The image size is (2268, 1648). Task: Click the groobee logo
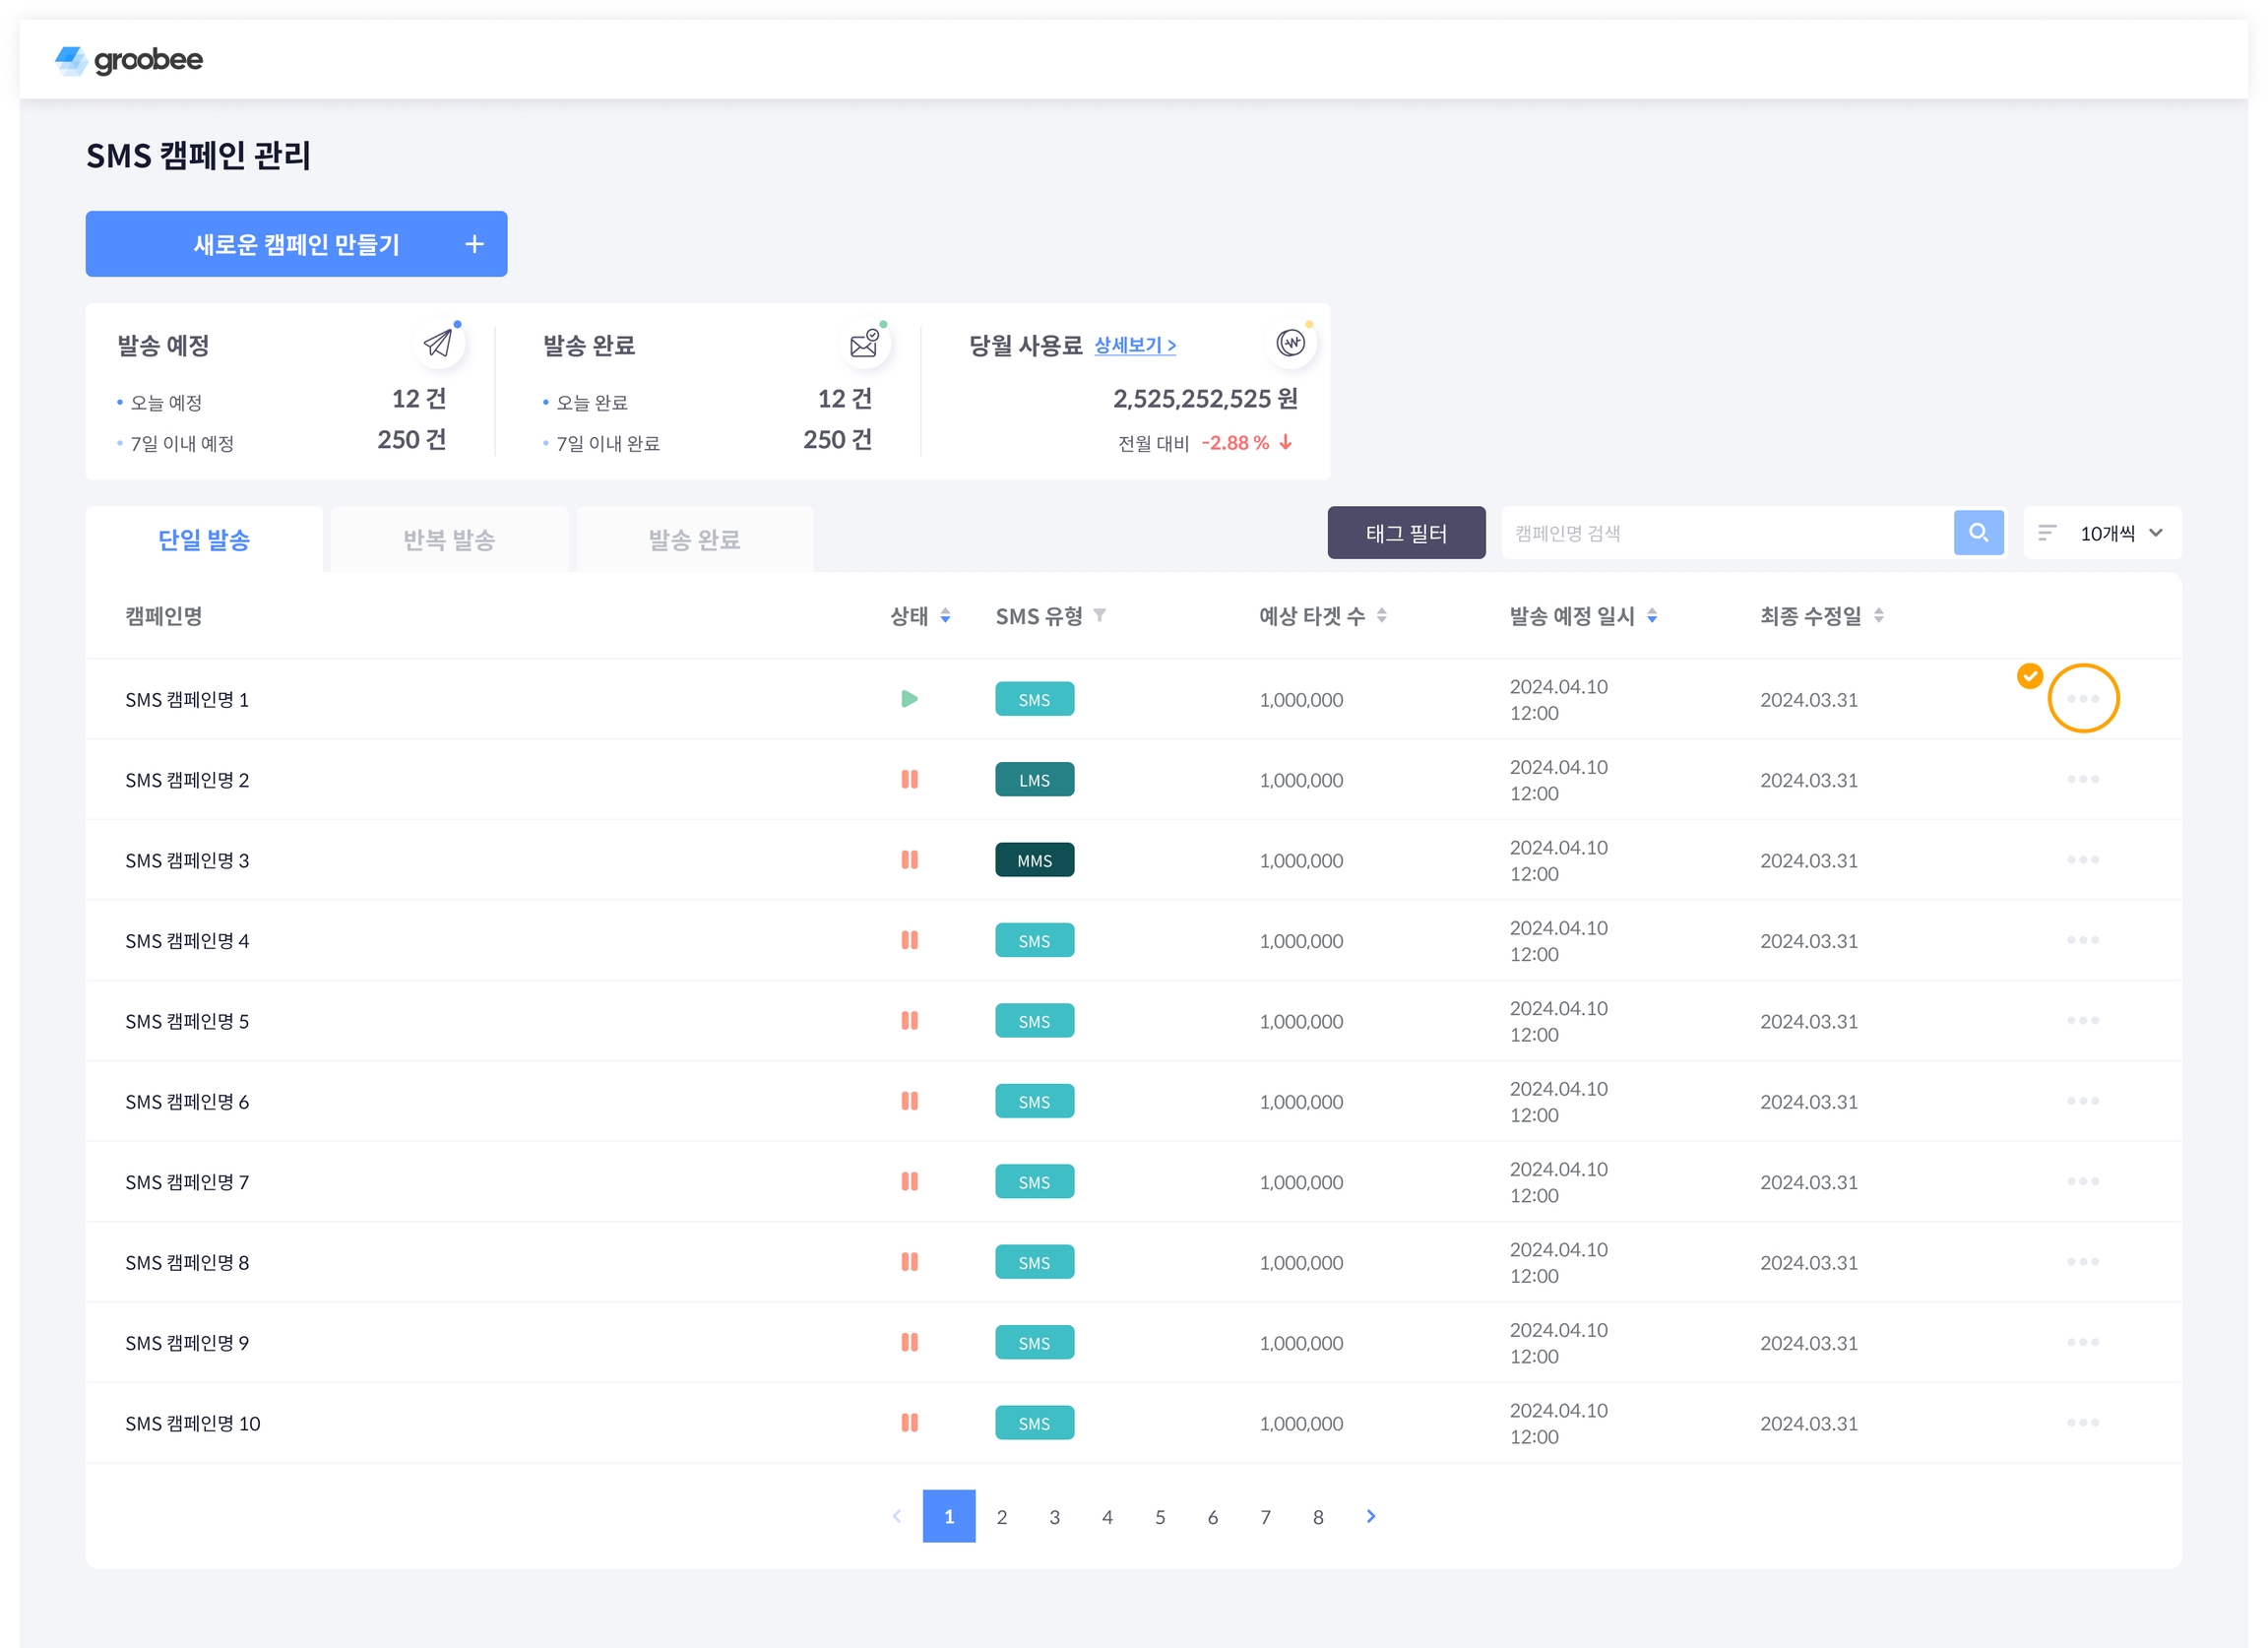129,60
